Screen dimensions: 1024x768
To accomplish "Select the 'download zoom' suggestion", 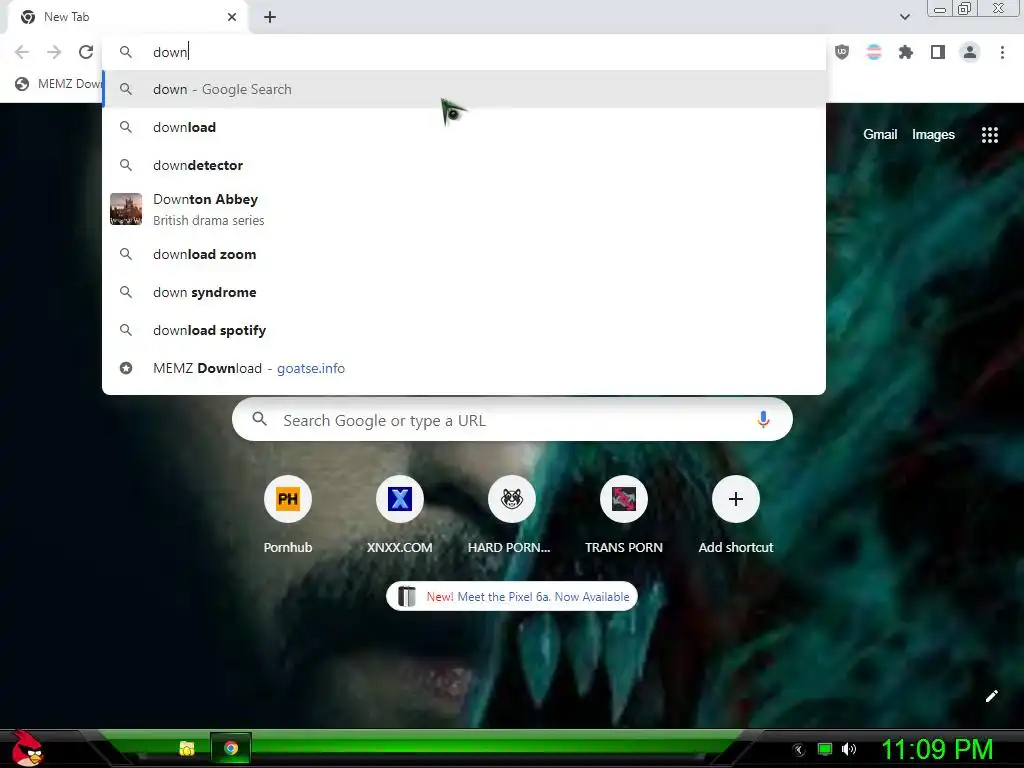I will pos(464,254).
